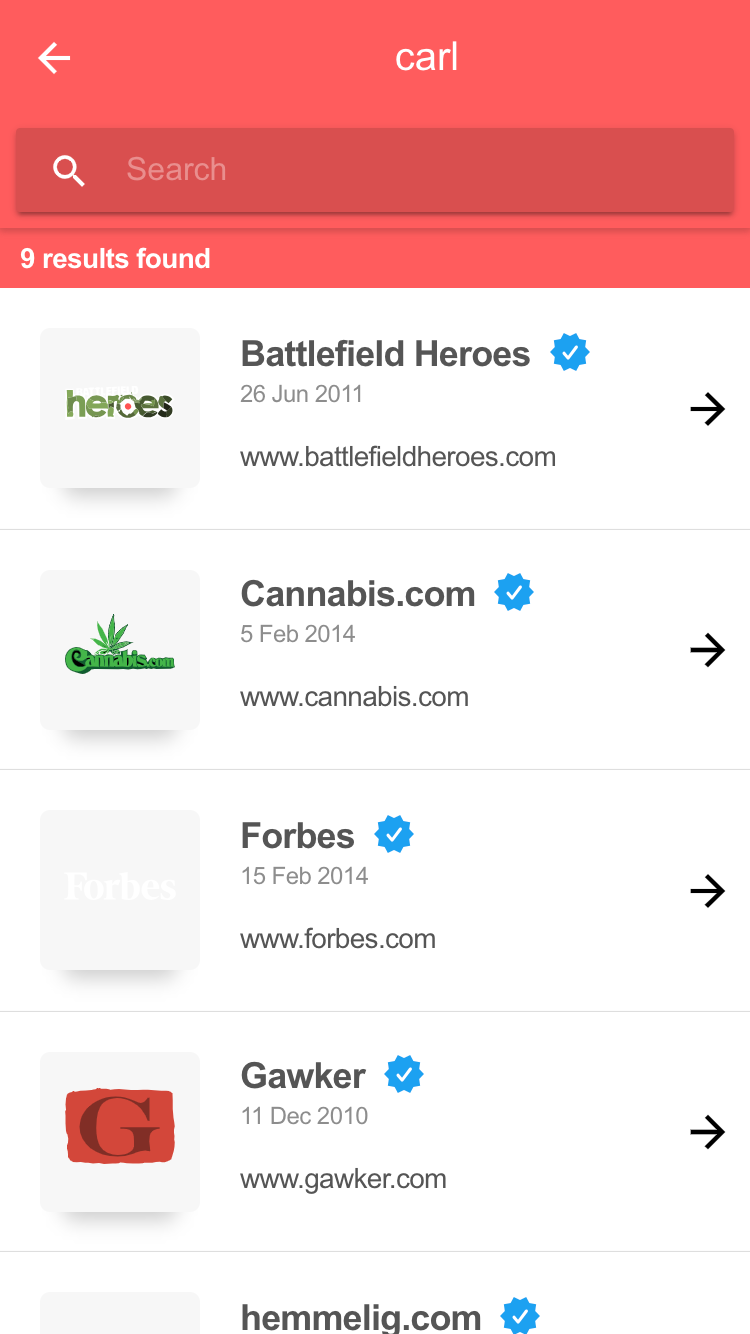
Task: Select the Cannabis.com logo thumbnail
Action: (x=120, y=650)
